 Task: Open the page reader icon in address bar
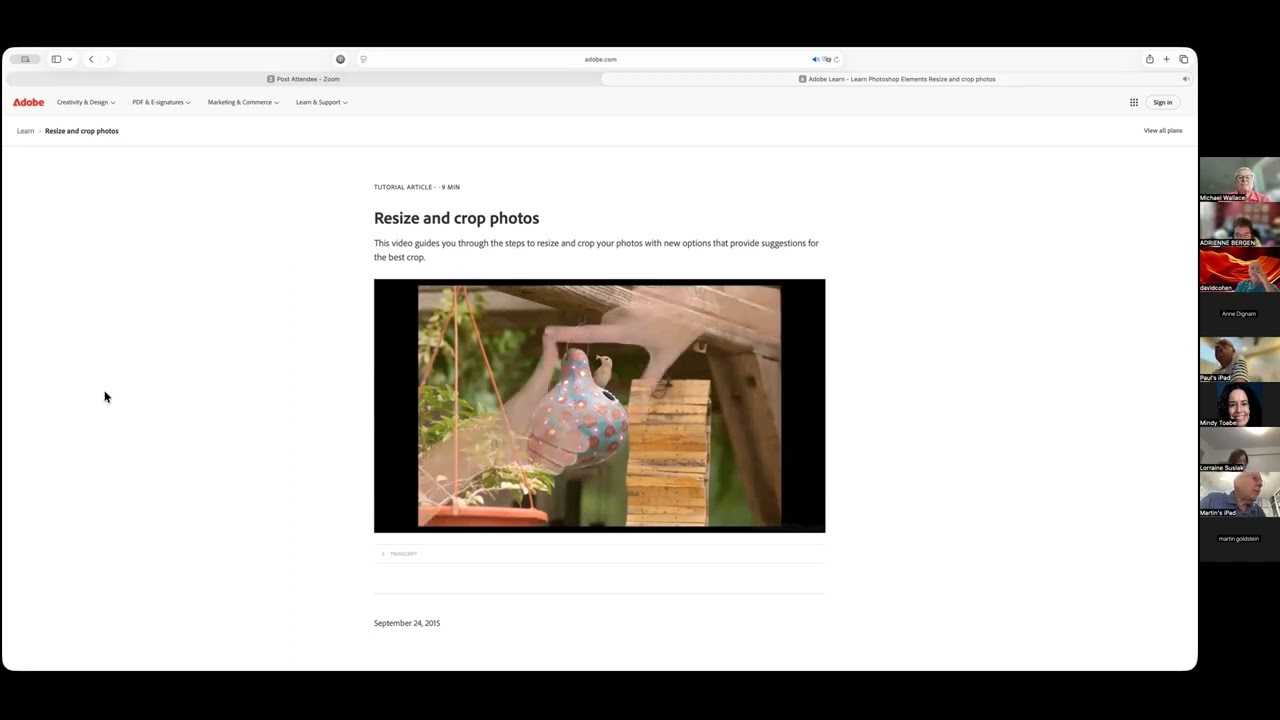[363, 59]
